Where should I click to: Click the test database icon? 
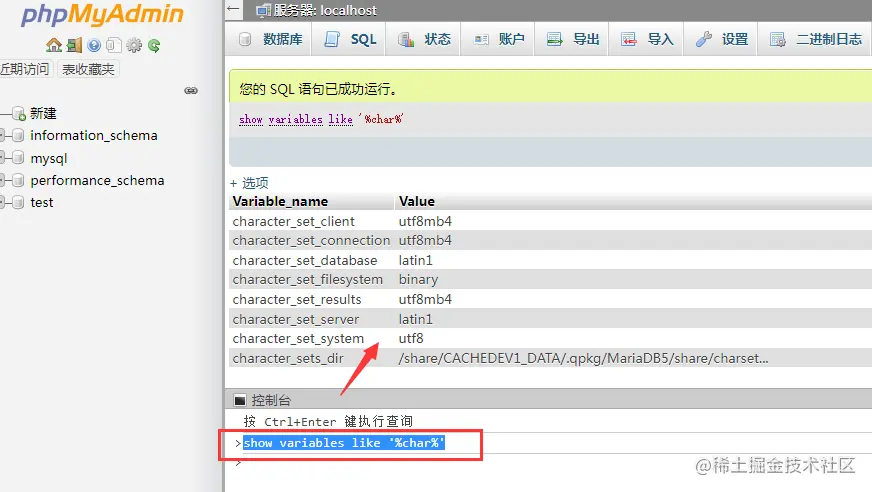coord(18,202)
